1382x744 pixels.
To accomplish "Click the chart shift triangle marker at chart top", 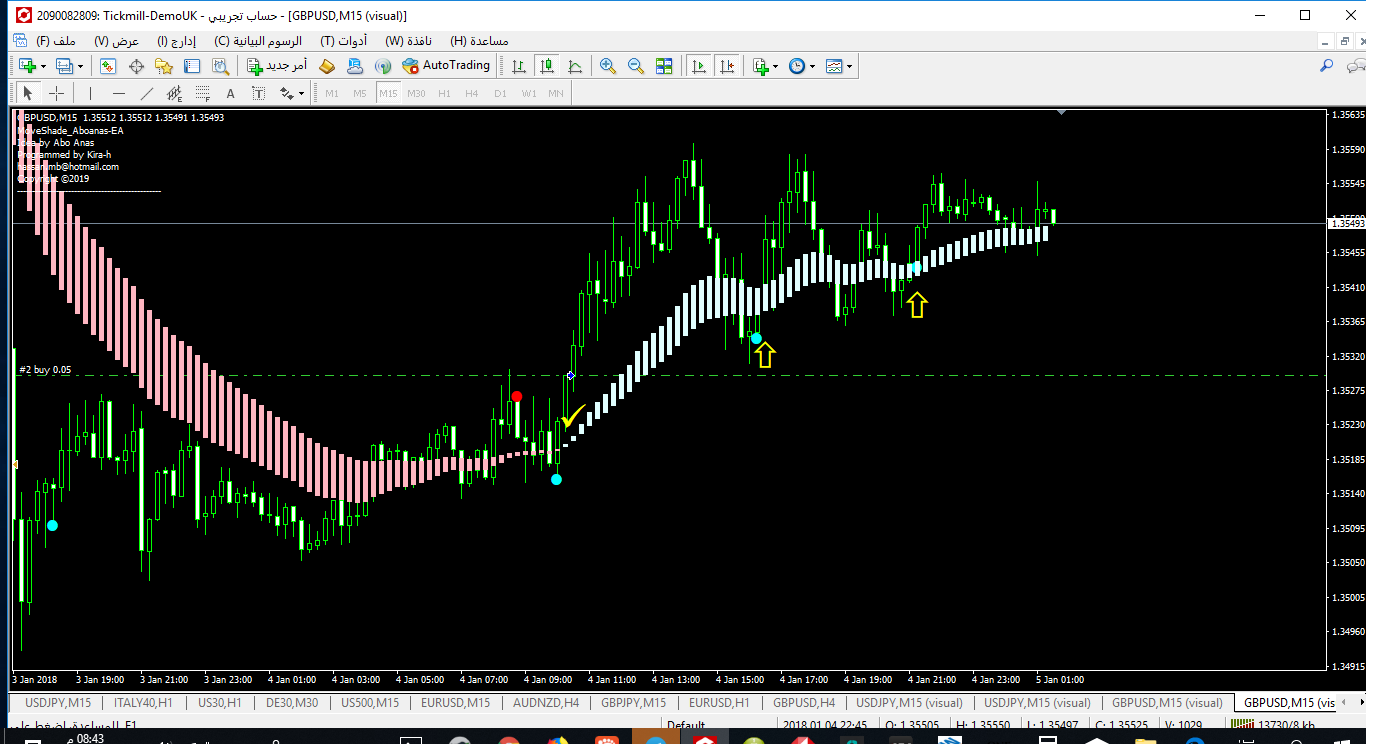I will 1061,113.
